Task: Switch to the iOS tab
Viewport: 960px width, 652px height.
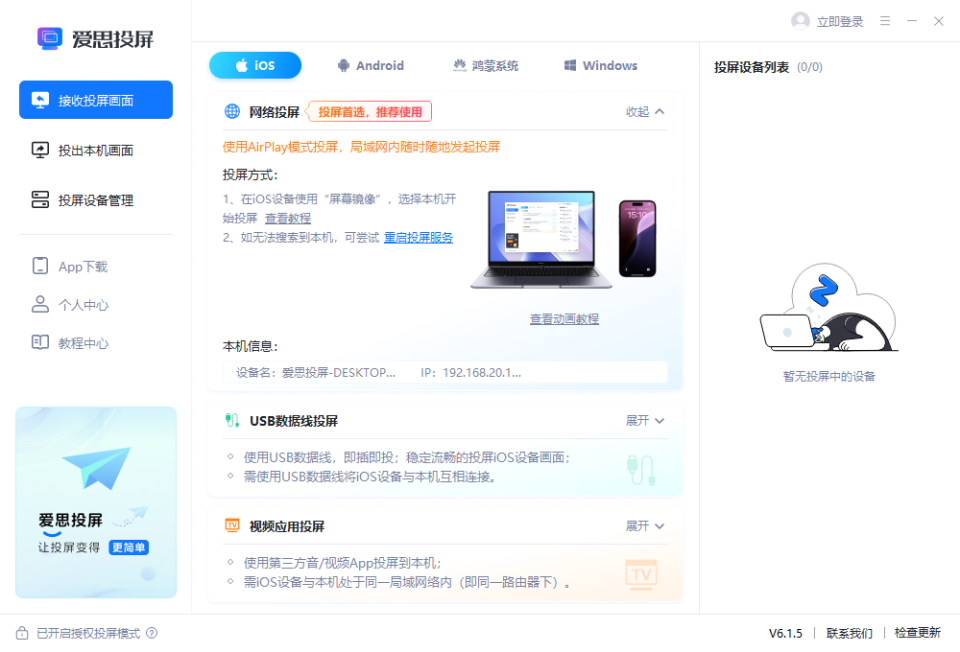Action: pos(255,66)
